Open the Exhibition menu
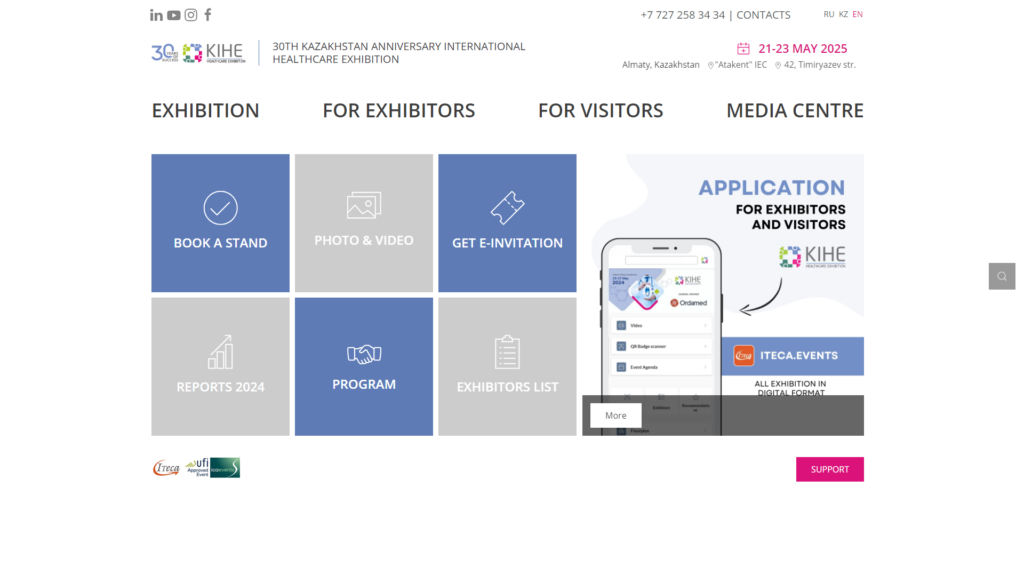Image resolution: width=1024 pixels, height=576 pixels. click(206, 110)
